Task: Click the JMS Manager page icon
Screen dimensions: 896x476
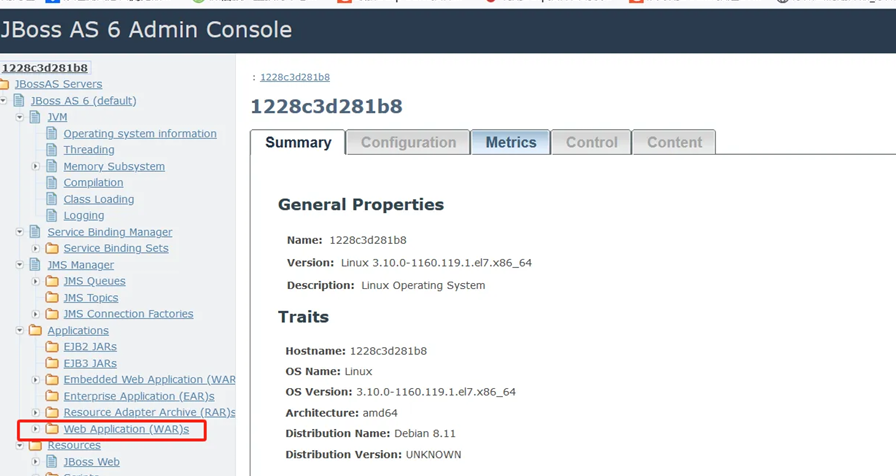Action: [35, 265]
